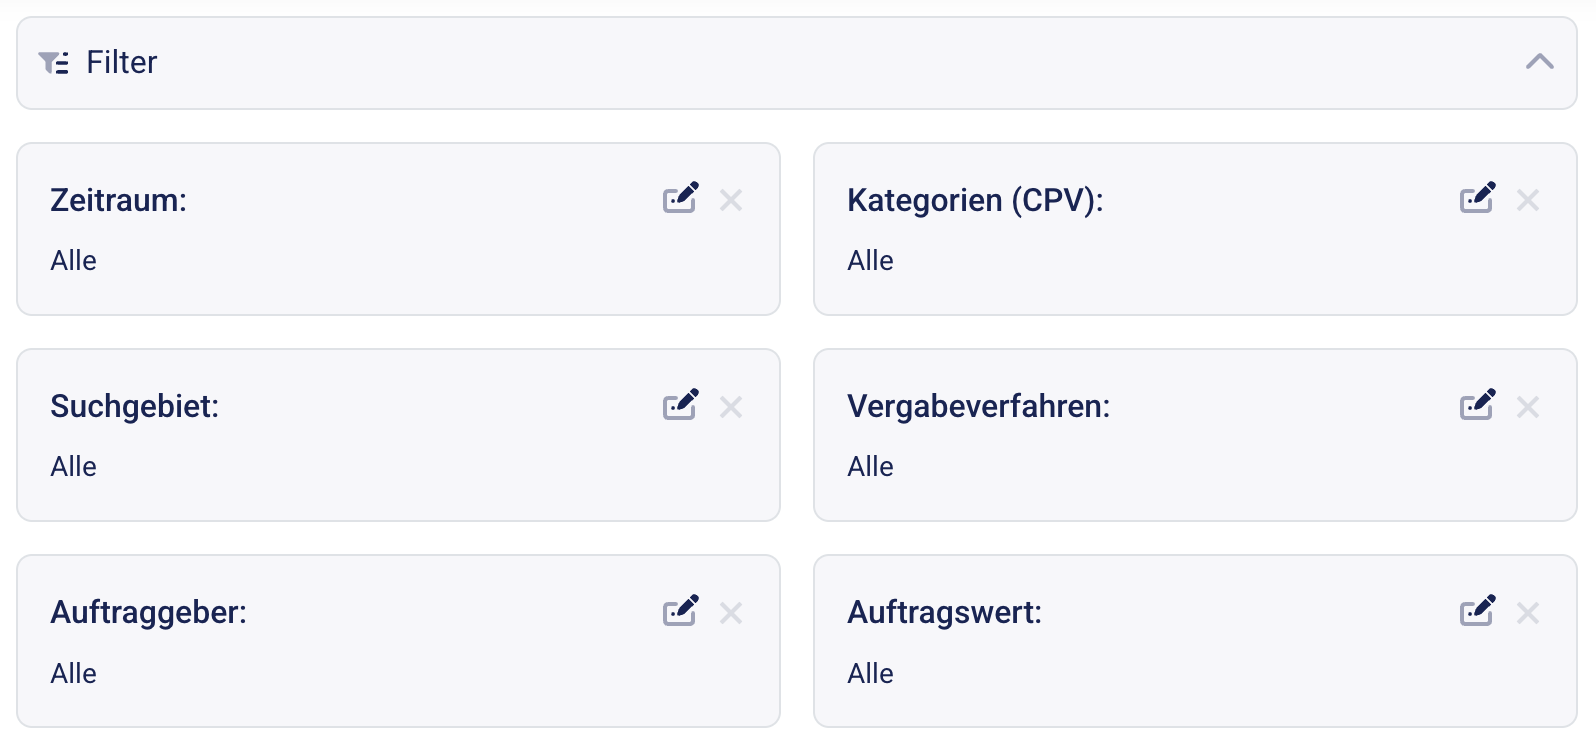The image size is (1596, 750).
Task: Remove the Vergabeverfahren filter
Action: [x=1527, y=407]
